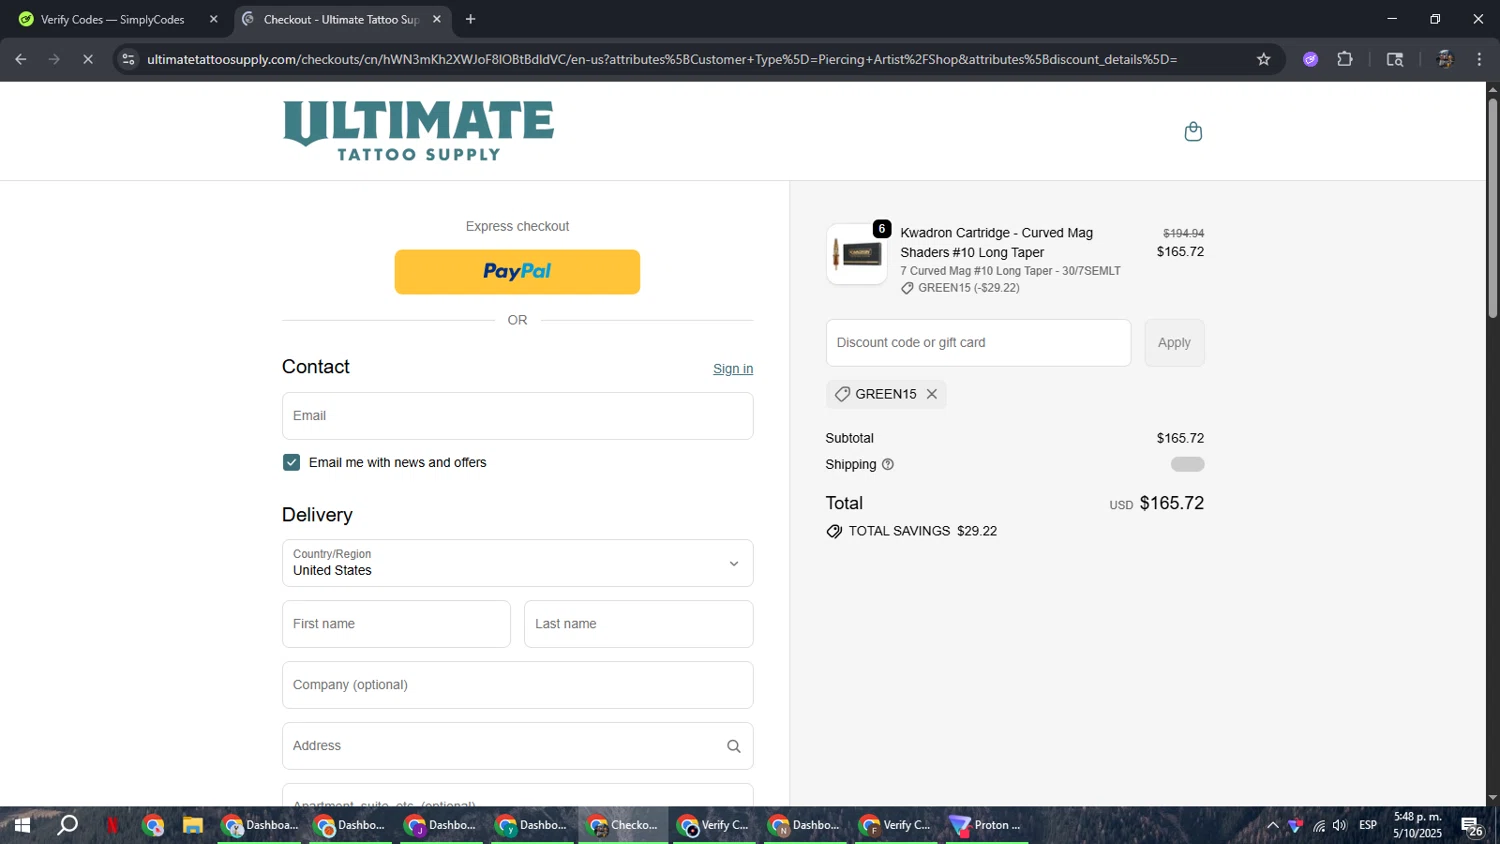This screenshot has height=844, width=1500.
Task: Click the volume speaker tray icon
Action: coord(1340,825)
